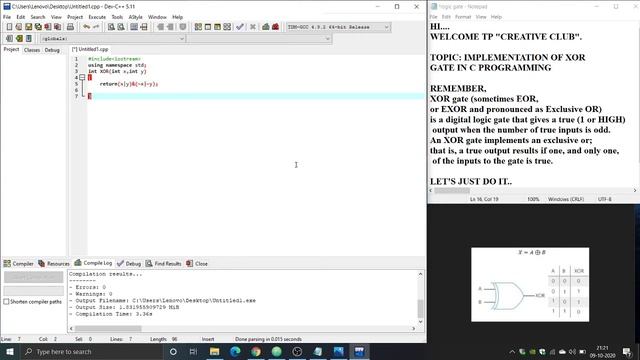Select the Untitled1.cpp editor tab
The width and height of the screenshot is (640, 360).
click(90, 49)
